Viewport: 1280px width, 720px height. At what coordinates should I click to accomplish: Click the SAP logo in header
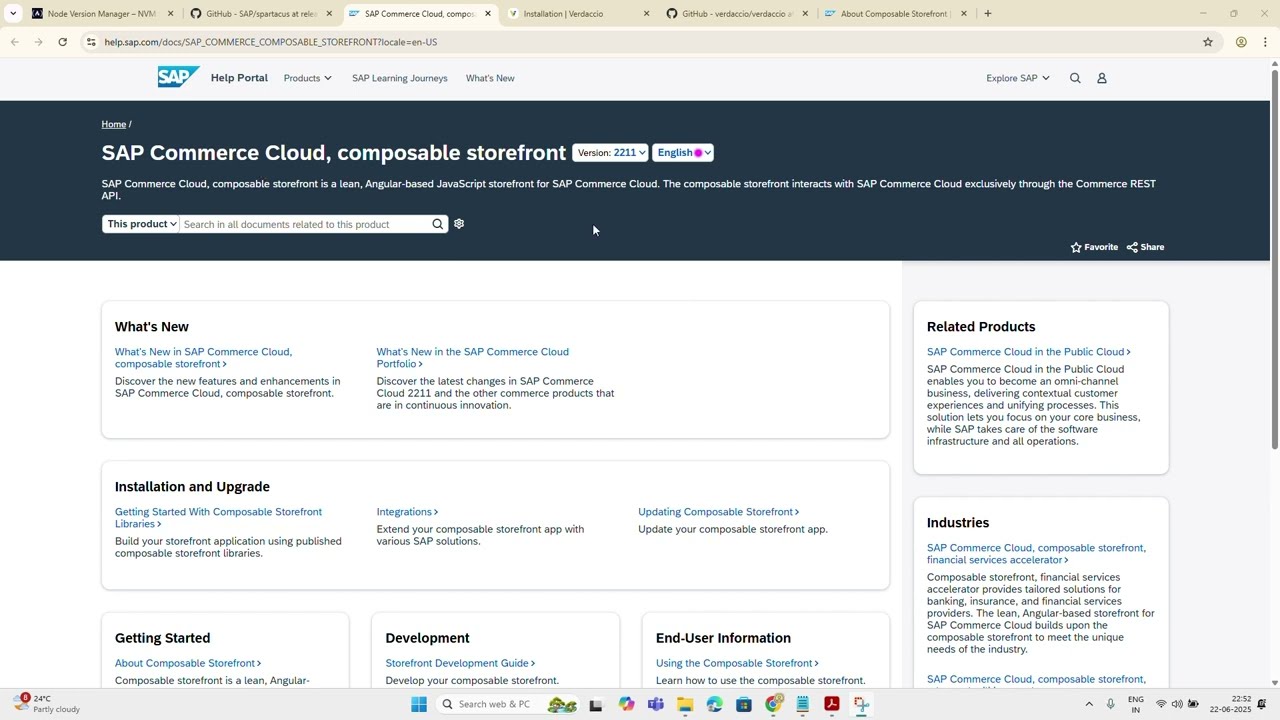[178, 78]
